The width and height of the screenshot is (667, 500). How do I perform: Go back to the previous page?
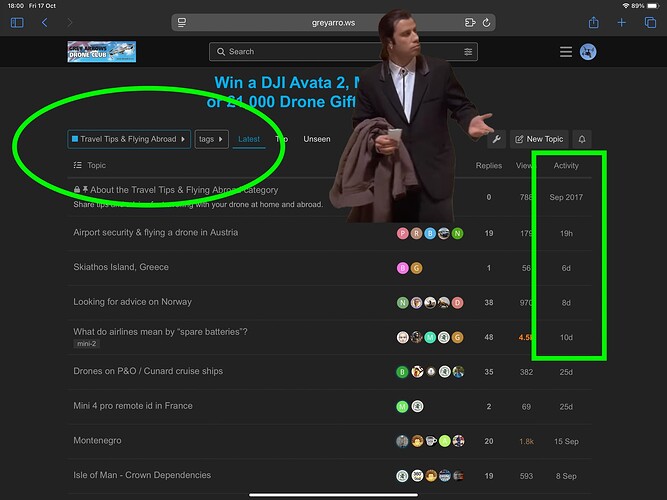pyautogui.click(x=44, y=23)
